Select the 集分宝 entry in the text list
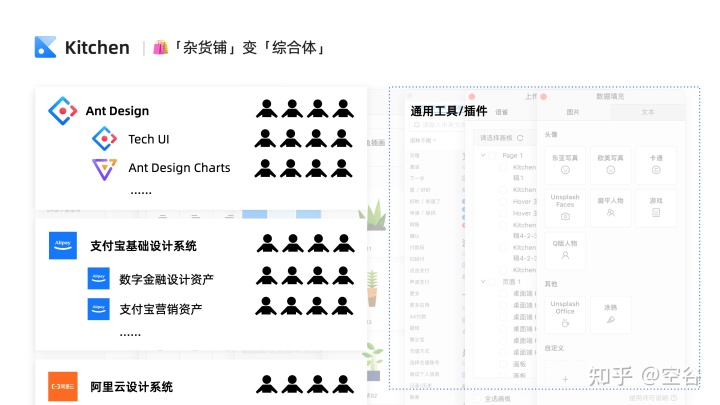The height and width of the screenshot is (405, 720). click(x=416, y=339)
